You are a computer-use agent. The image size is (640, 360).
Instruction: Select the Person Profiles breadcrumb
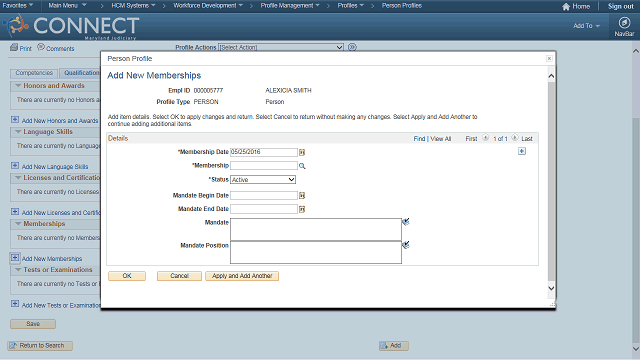tap(402, 6)
